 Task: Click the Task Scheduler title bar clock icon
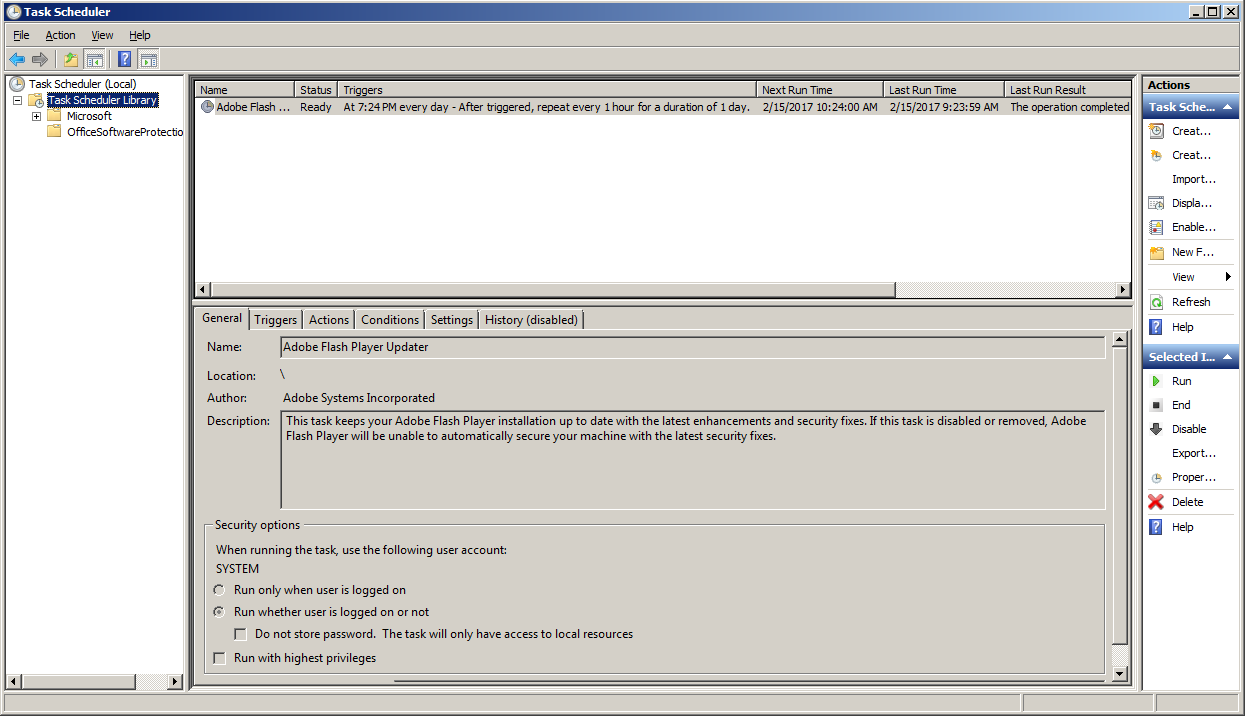tap(13, 12)
